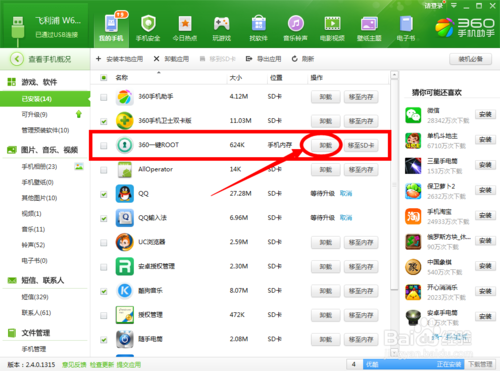The image size is (500, 371).
Task: Click 刷新 toolbar item
Action: 303,59
